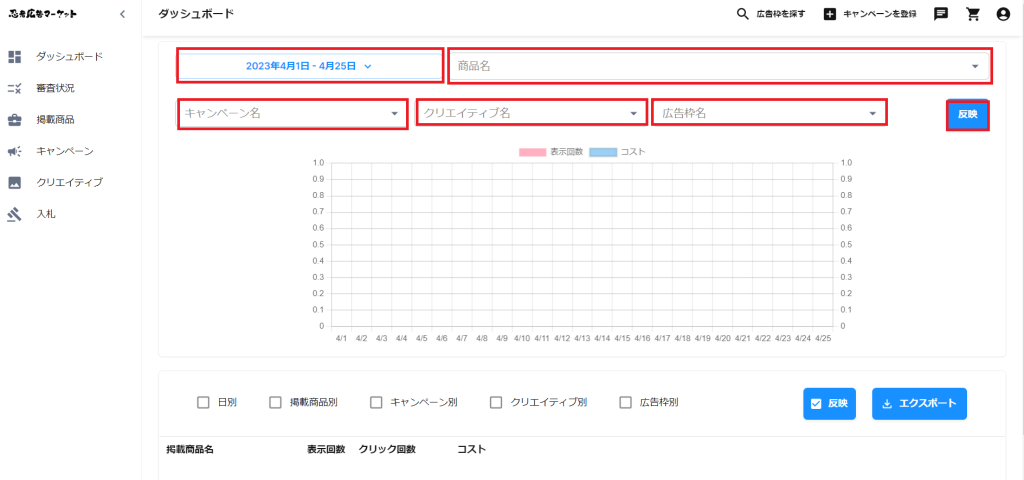This screenshot has height=480, width=1024.
Task: Click the キャンペーン megaphone icon
Action: pos(15,152)
